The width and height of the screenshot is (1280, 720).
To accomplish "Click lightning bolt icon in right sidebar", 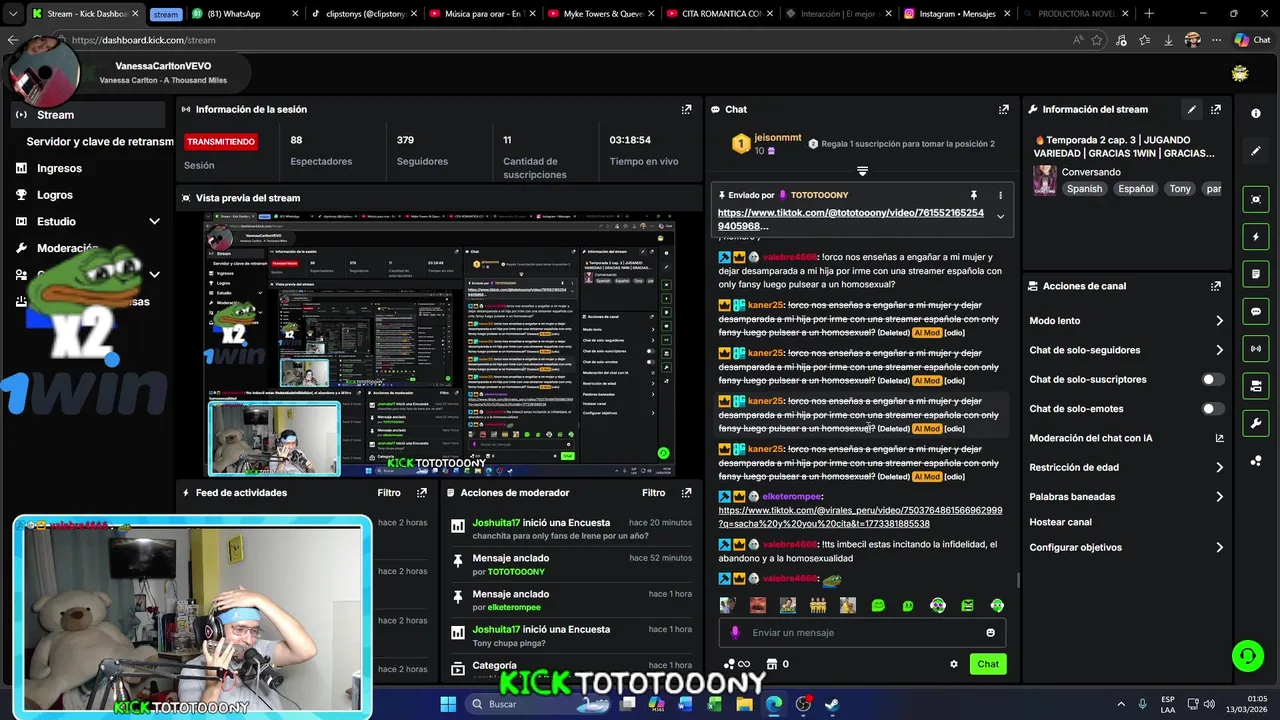I will (x=1256, y=237).
